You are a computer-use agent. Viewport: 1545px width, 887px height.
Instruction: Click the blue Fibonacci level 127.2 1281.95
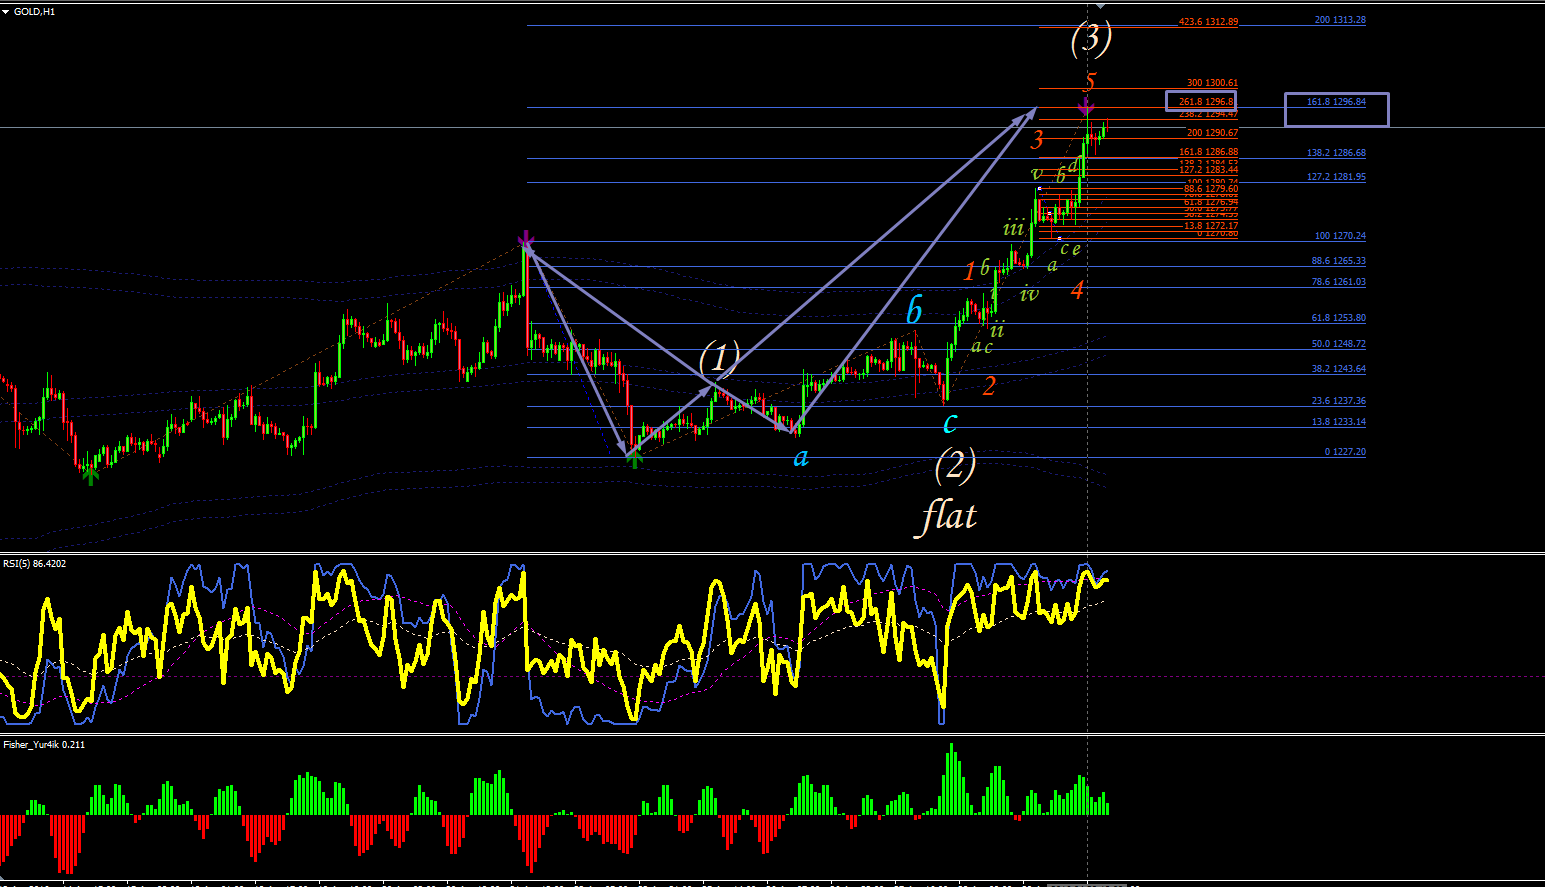coord(1336,177)
